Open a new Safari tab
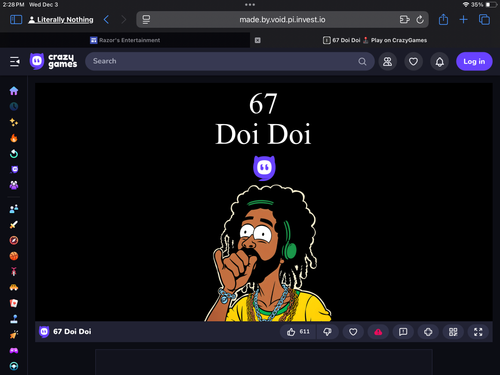This screenshot has width=500, height=375. coord(463,20)
